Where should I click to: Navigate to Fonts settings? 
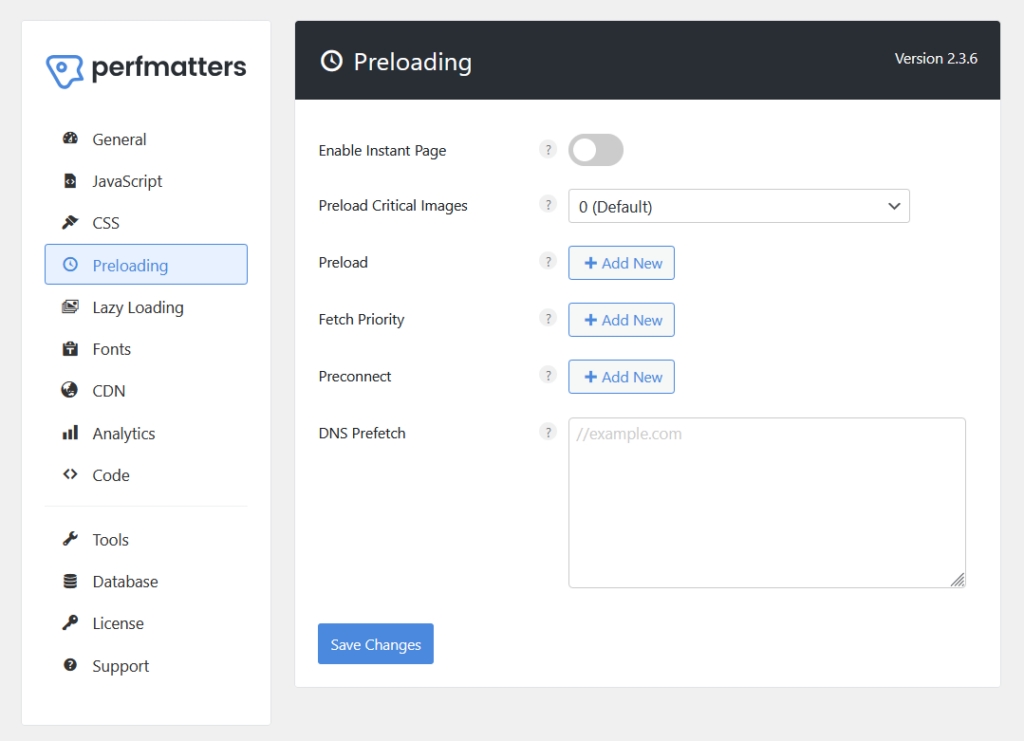146,349
